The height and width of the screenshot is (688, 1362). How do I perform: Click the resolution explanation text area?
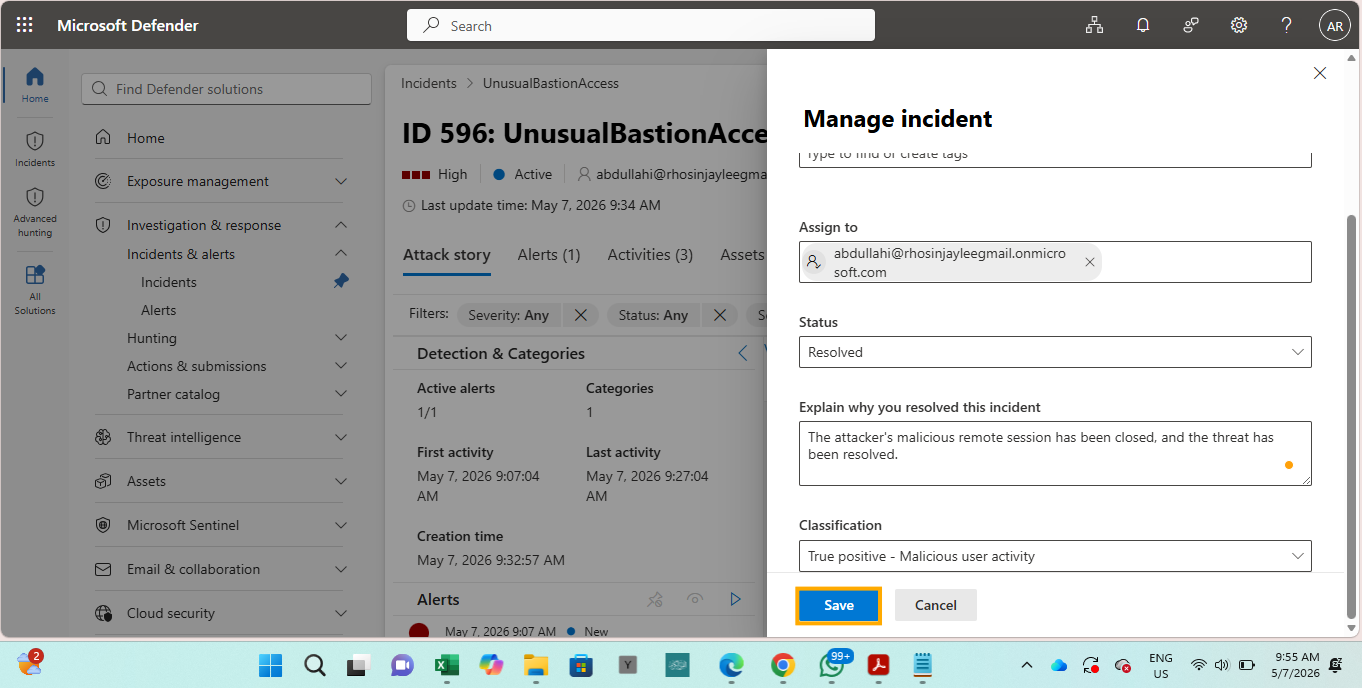tap(1055, 453)
